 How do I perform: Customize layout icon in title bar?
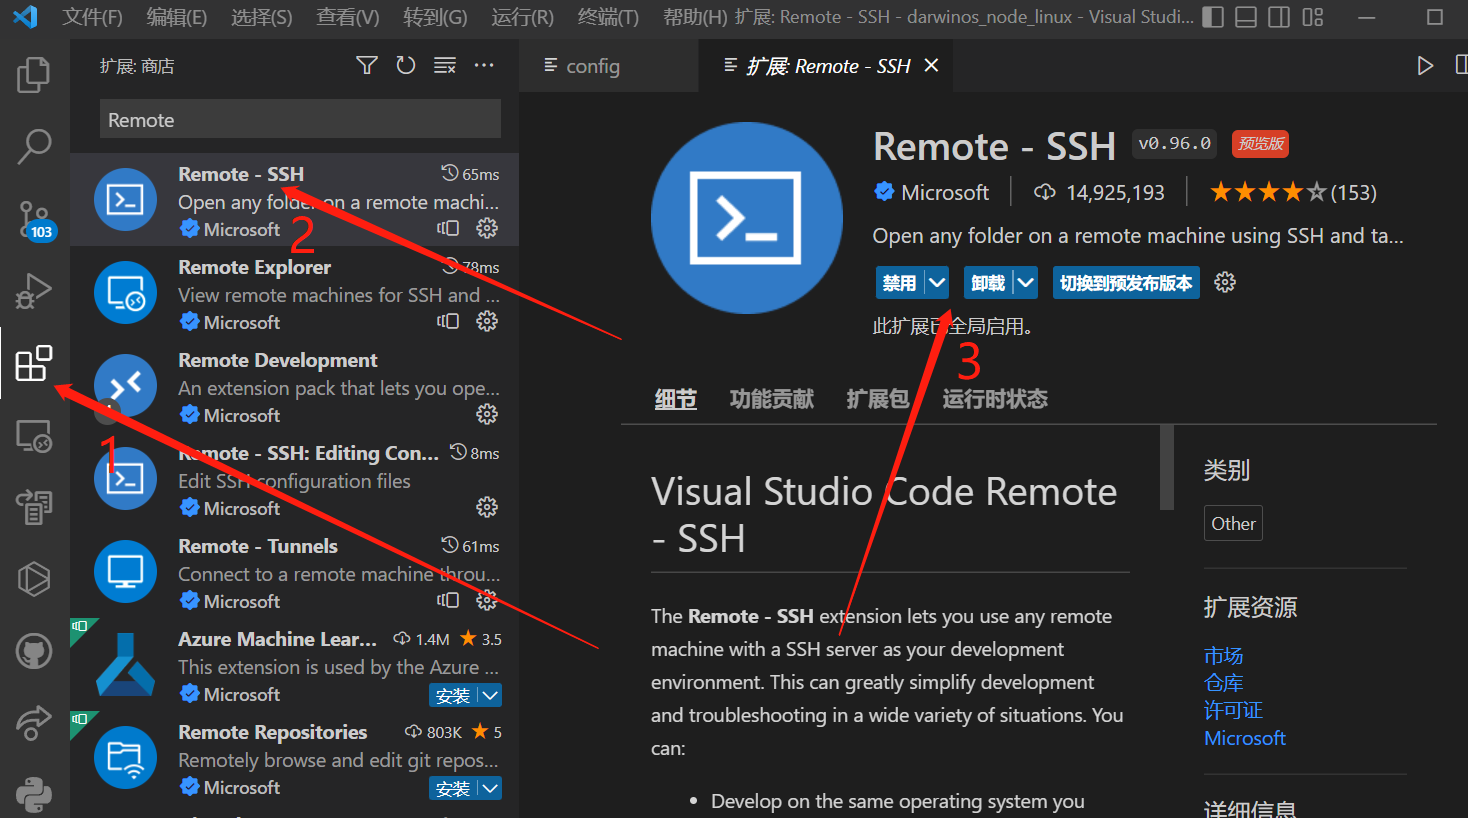(1313, 17)
